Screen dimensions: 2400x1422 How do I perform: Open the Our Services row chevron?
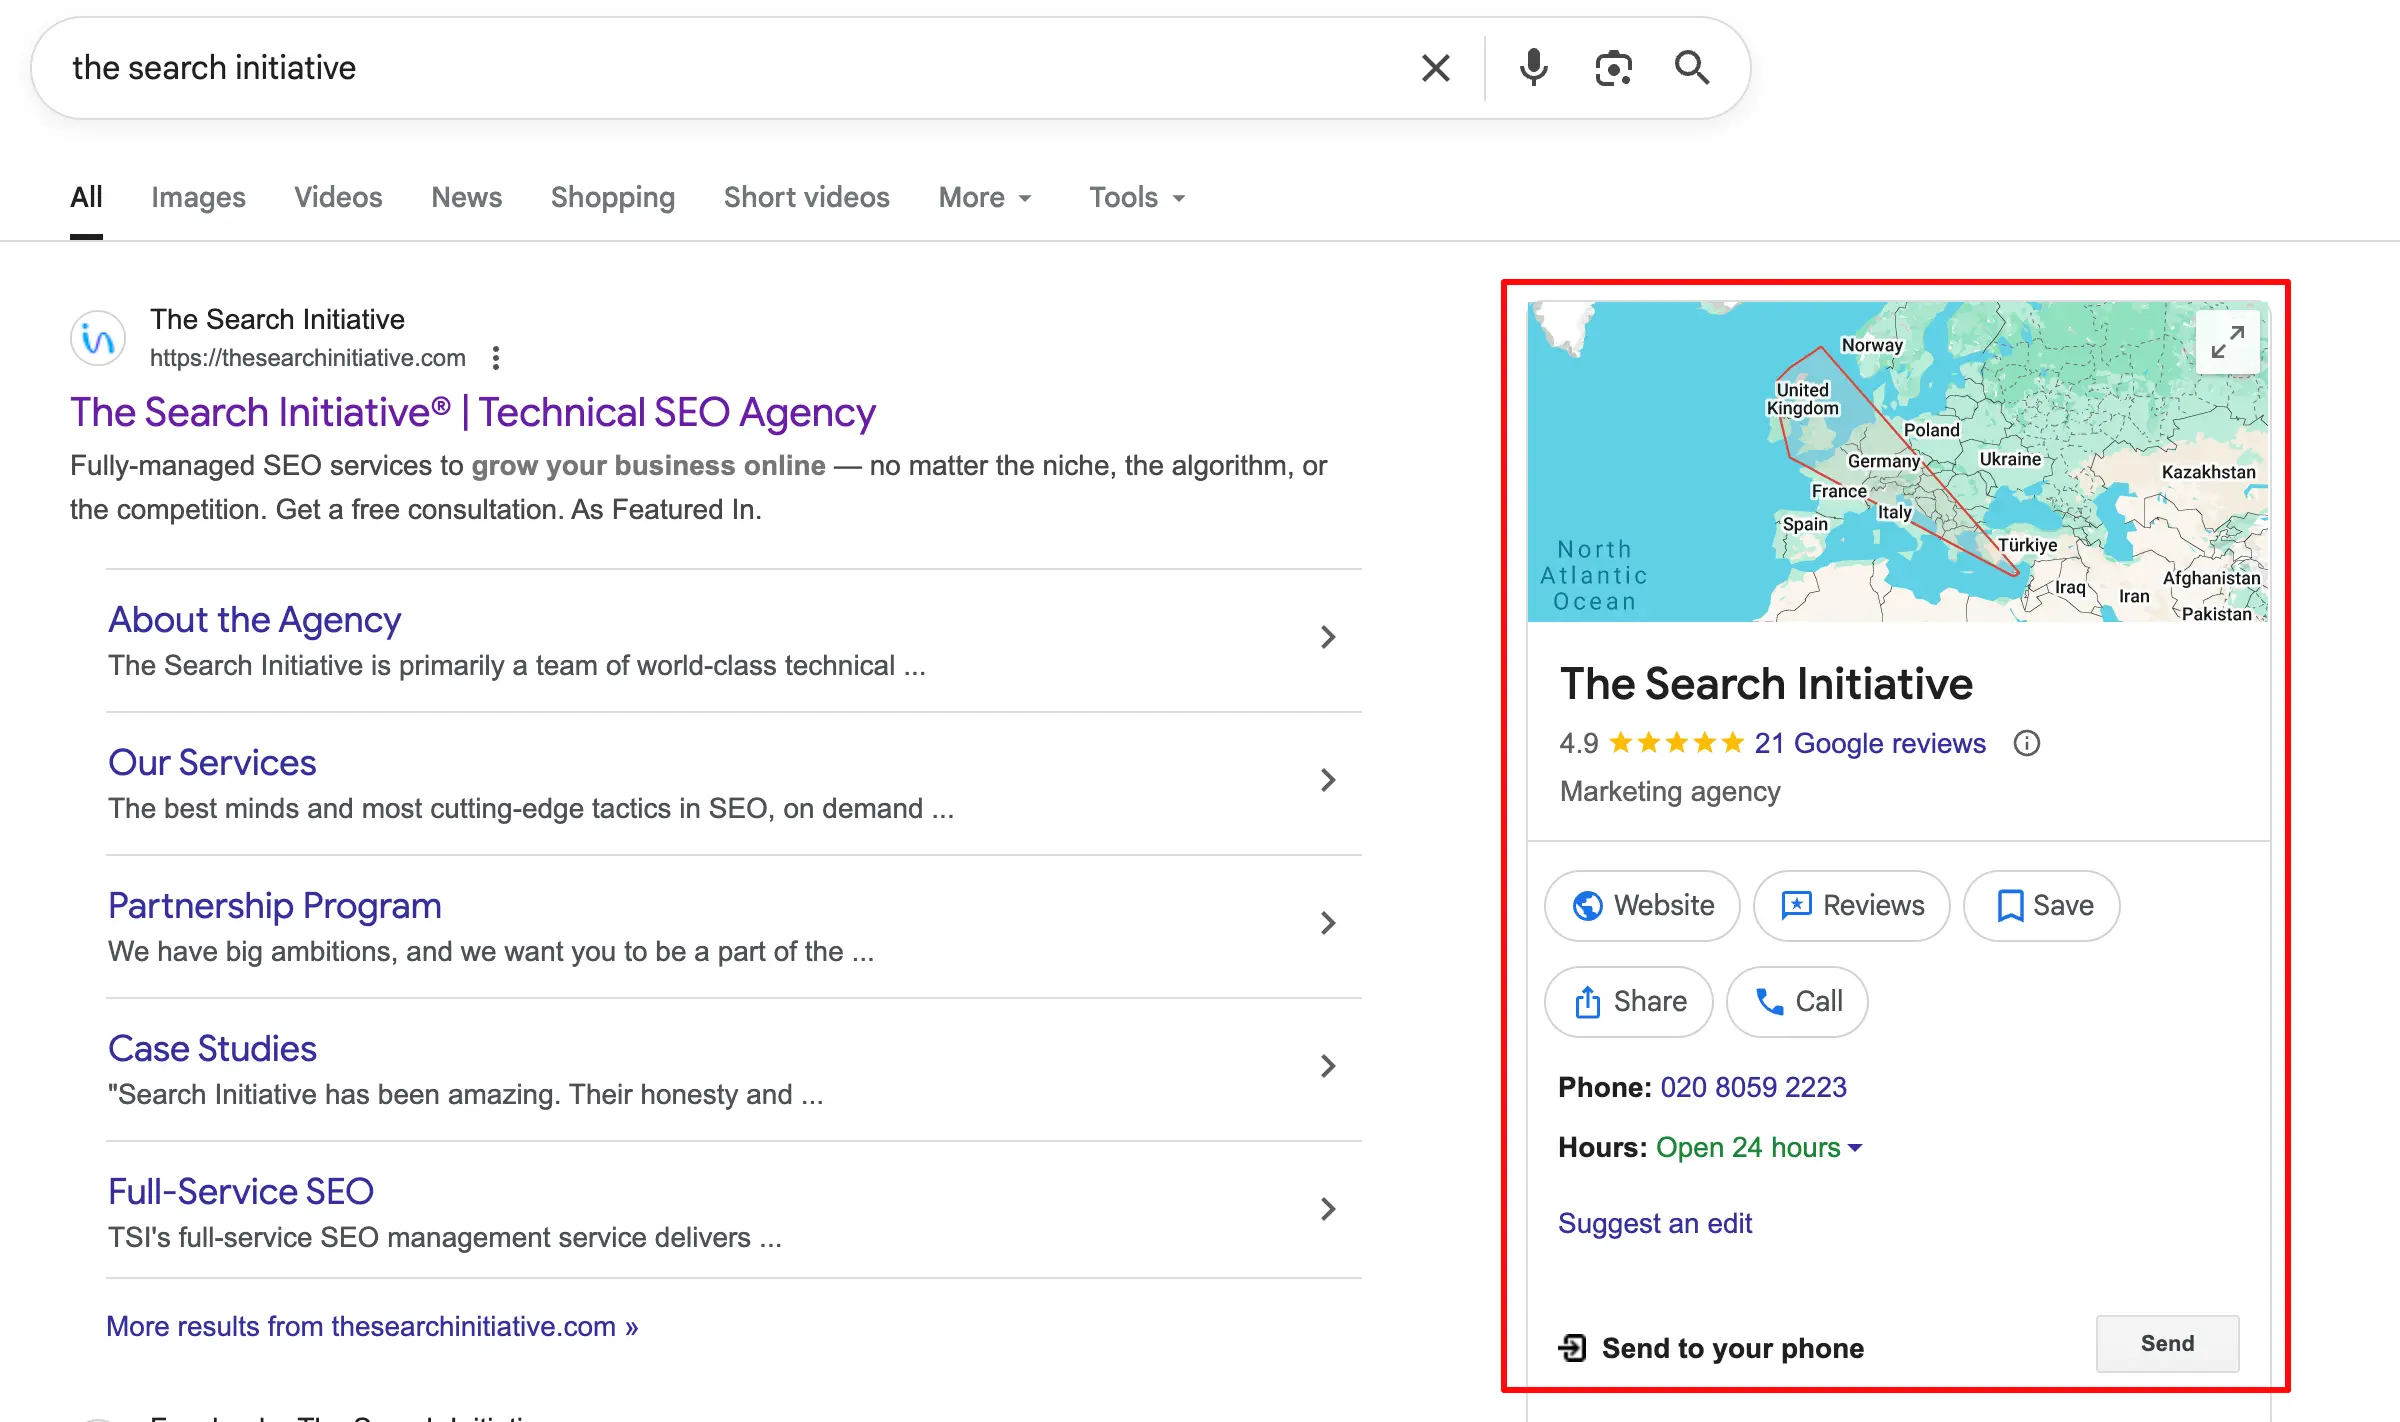[1328, 780]
